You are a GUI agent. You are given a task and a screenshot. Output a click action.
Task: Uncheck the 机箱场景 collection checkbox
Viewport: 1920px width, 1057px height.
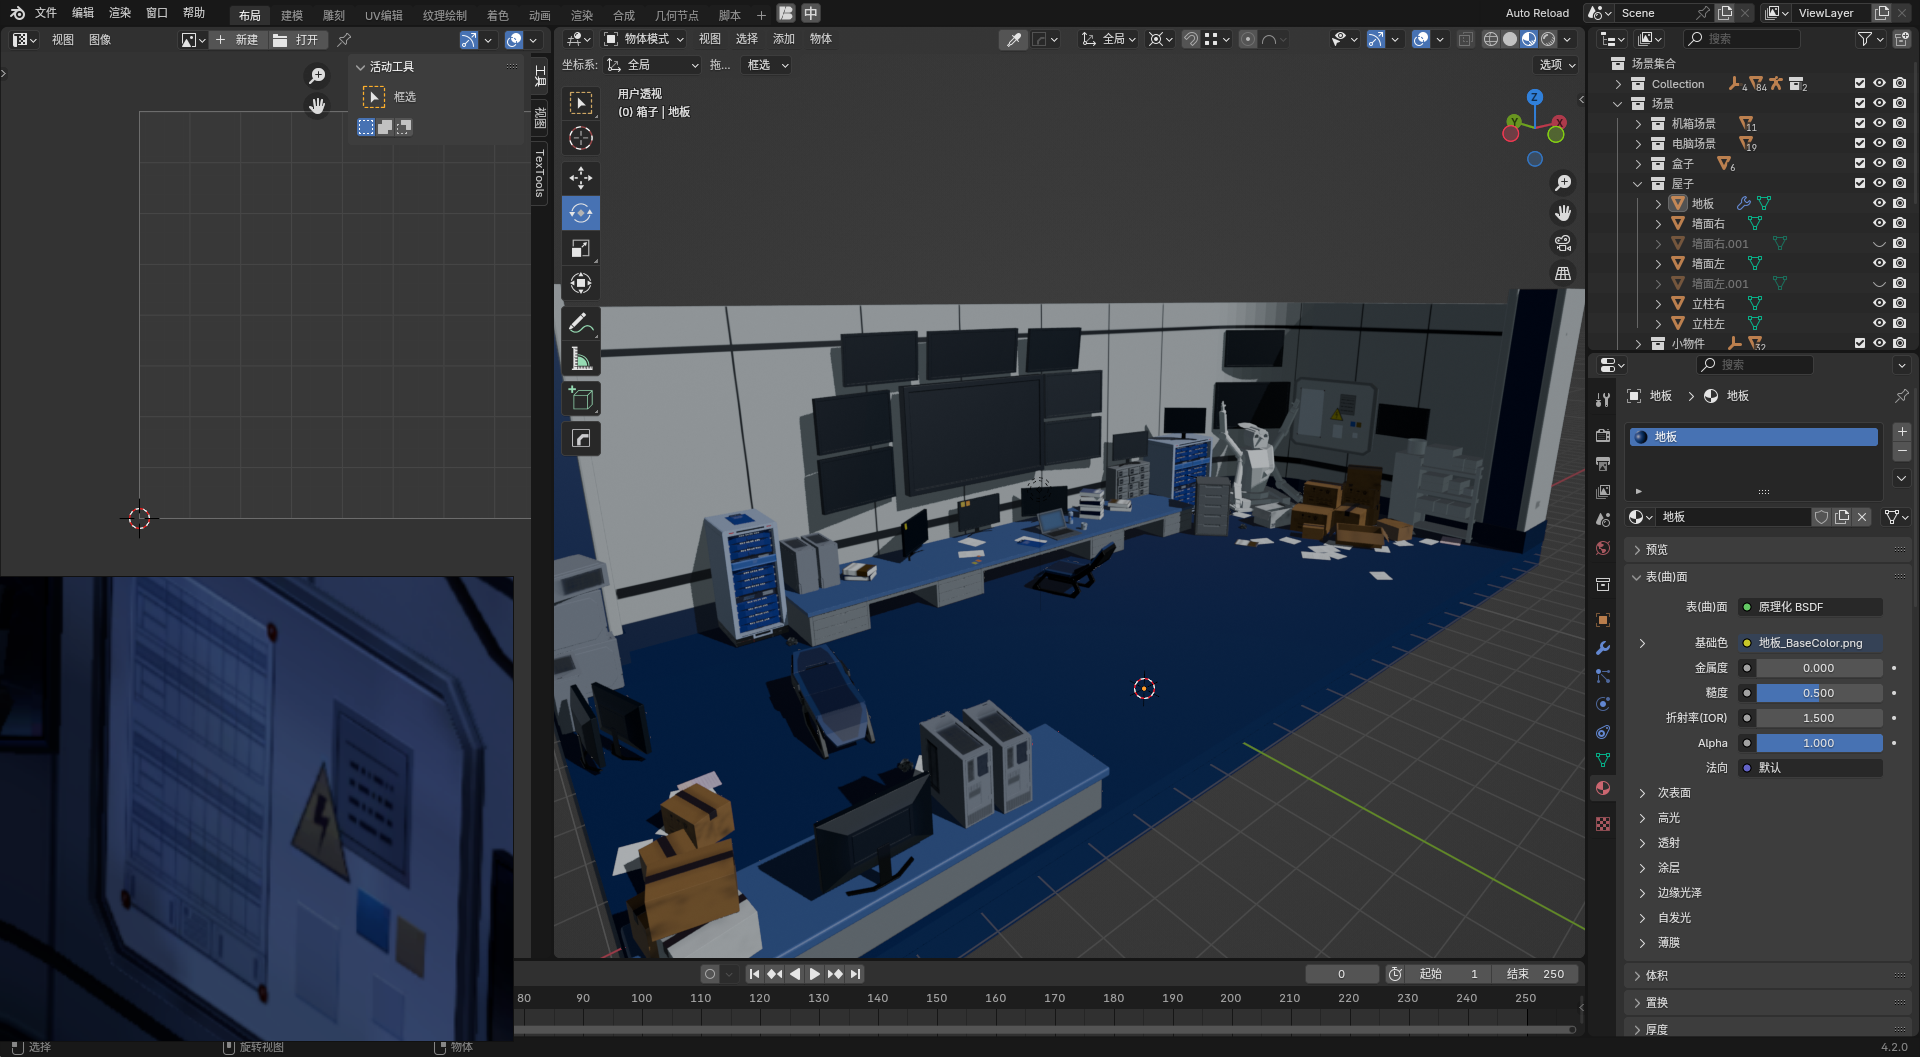pyautogui.click(x=1859, y=123)
